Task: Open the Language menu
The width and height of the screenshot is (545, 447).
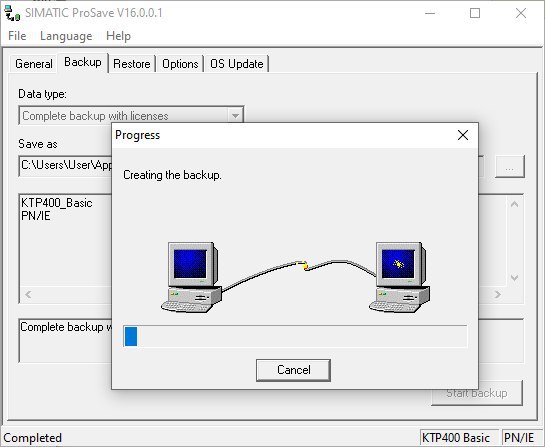Action: [66, 36]
